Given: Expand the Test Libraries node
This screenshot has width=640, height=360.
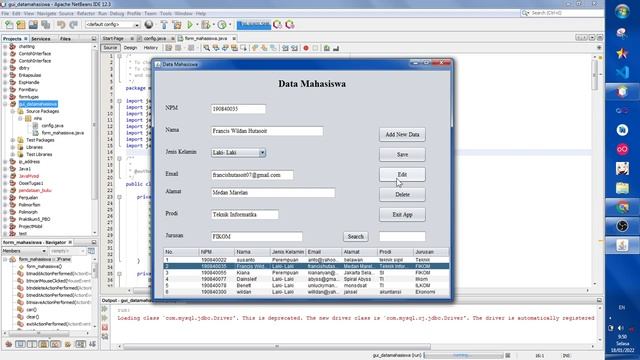Looking at the screenshot, I should pyautogui.click(x=13, y=155).
